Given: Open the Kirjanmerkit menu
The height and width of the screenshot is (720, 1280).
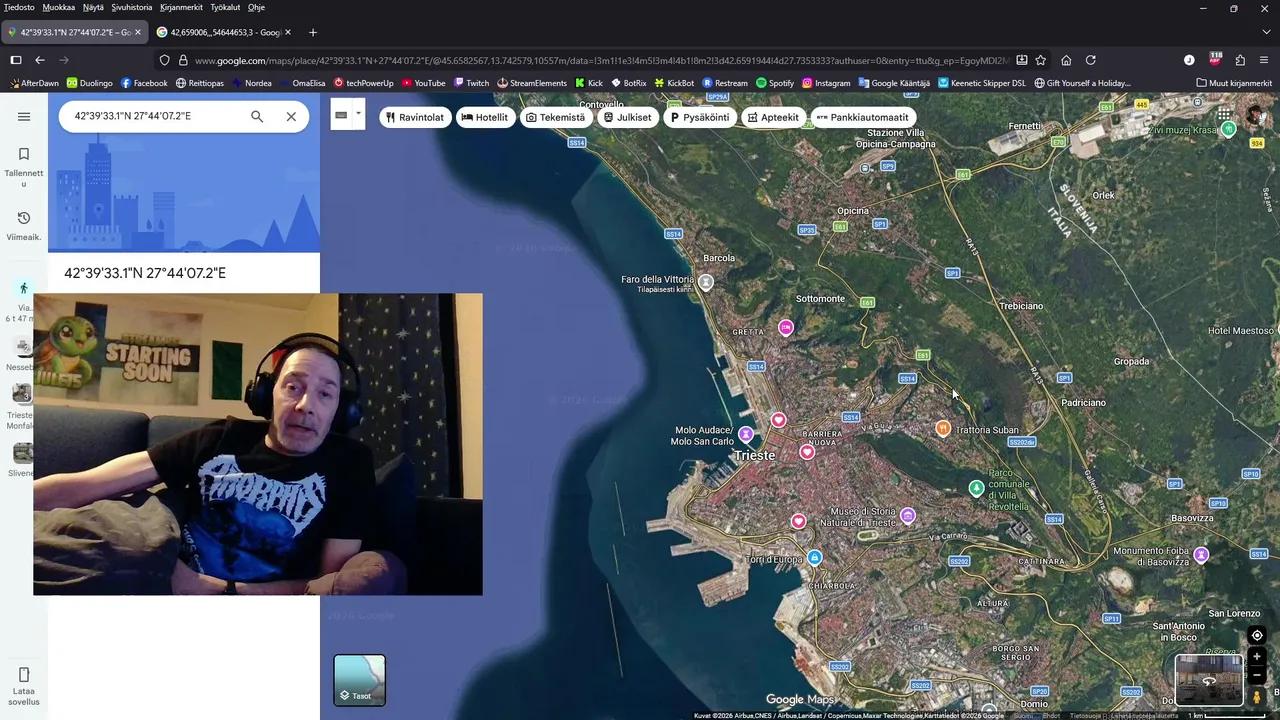Looking at the screenshot, I should click(x=181, y=7).
